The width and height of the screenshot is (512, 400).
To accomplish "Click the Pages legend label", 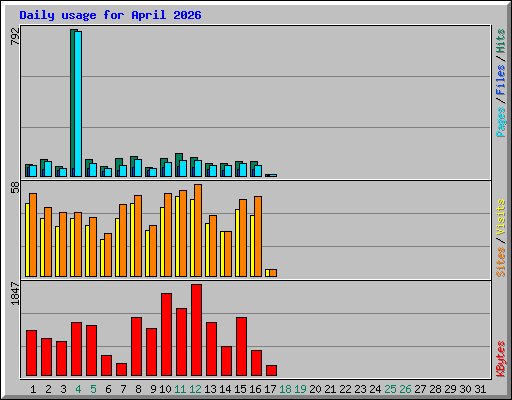I will [500, 122].
